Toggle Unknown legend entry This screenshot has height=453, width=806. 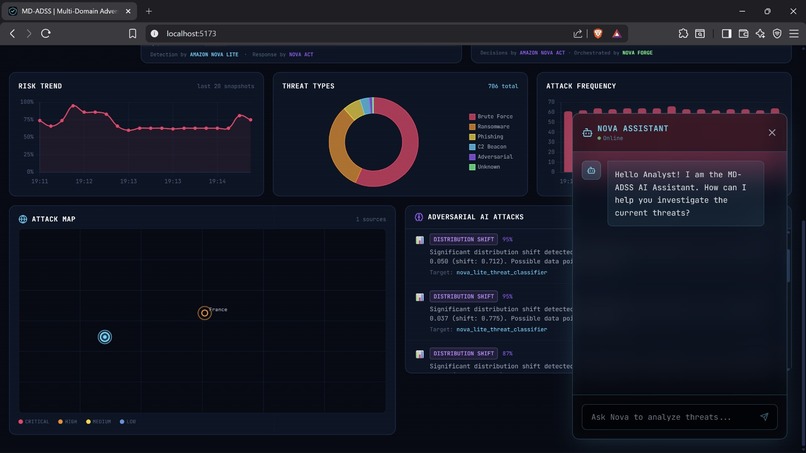pyautogui.click(x=484, y=167)
